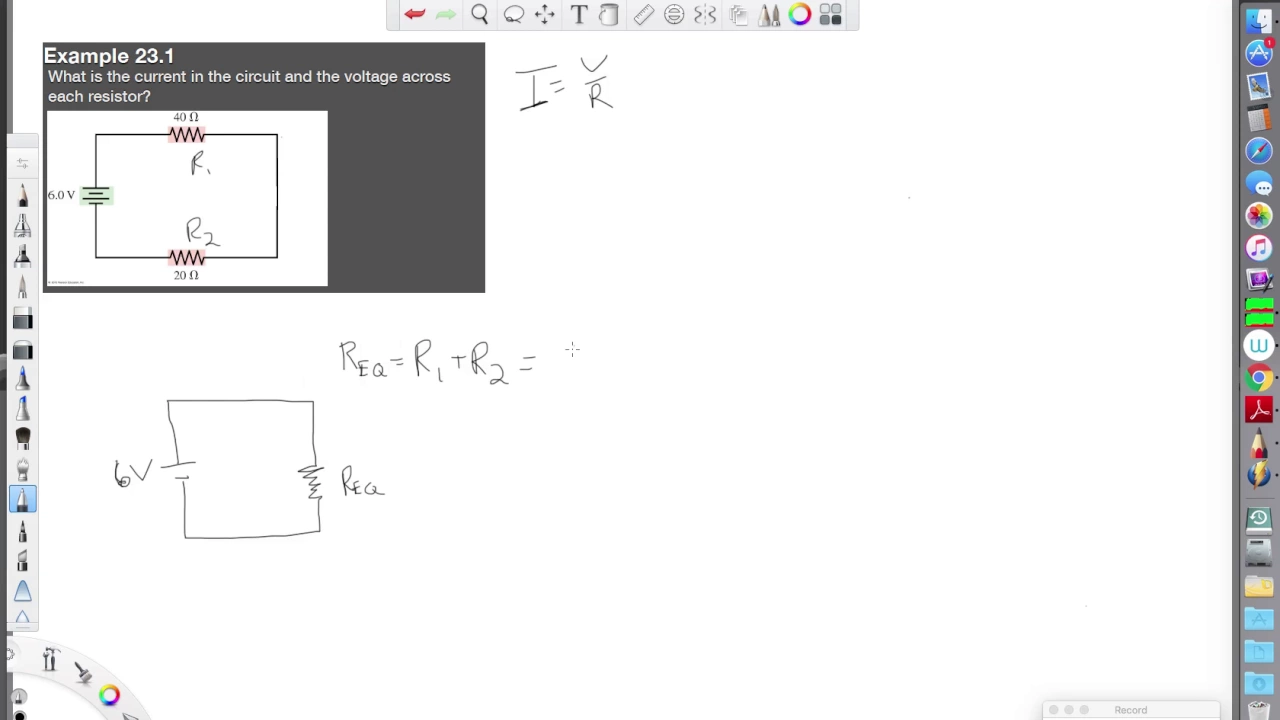
Task: Open Messages in the Dock
Action: pos(1259,184)
